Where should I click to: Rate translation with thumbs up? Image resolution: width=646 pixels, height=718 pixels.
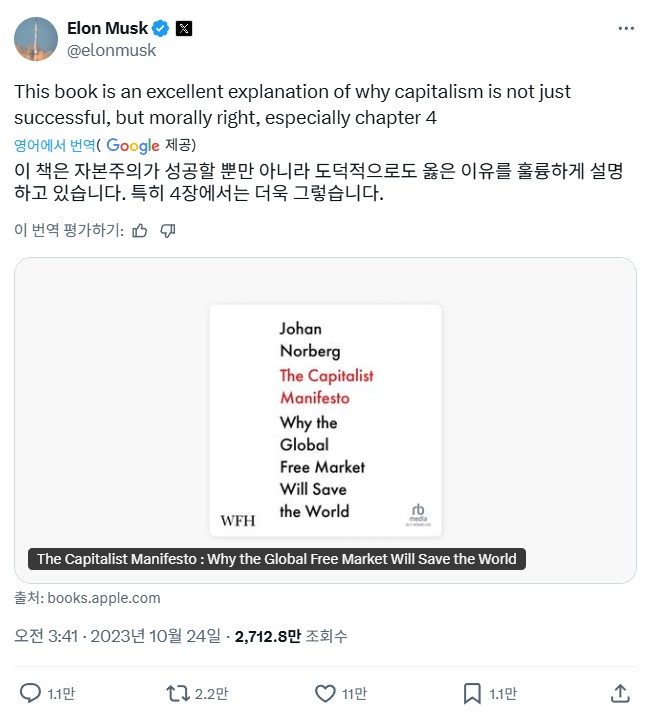click(x=140, y=230)
